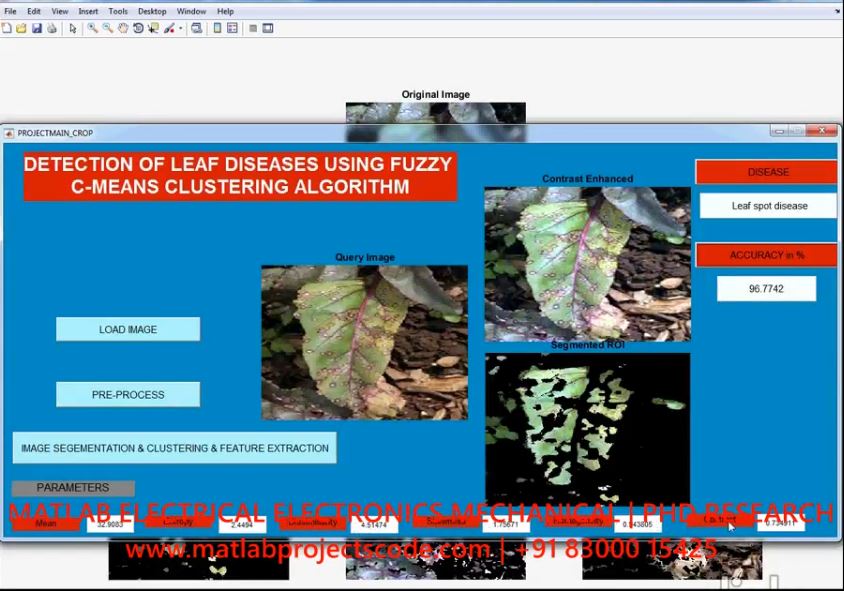844x591 pixels.
Task: Open the Desktop menu
Action: pos(152,11)
